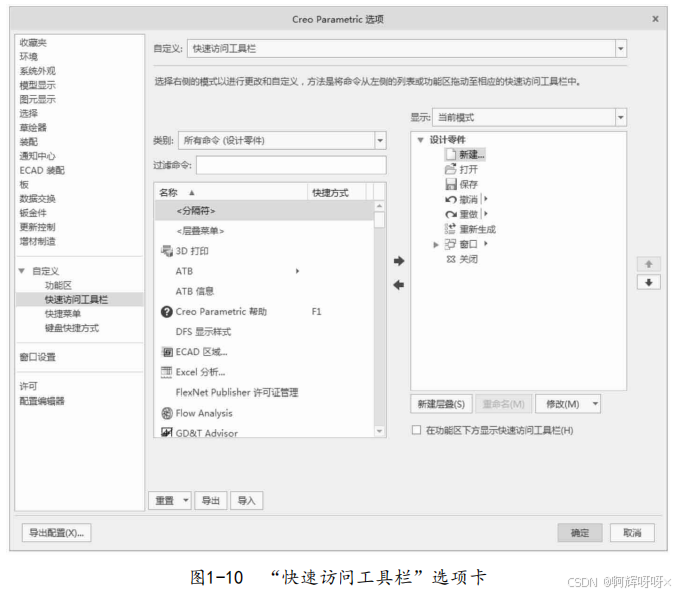
Task: Expand the 窗口 tree item triangle
Action: [x=436, y=245]
